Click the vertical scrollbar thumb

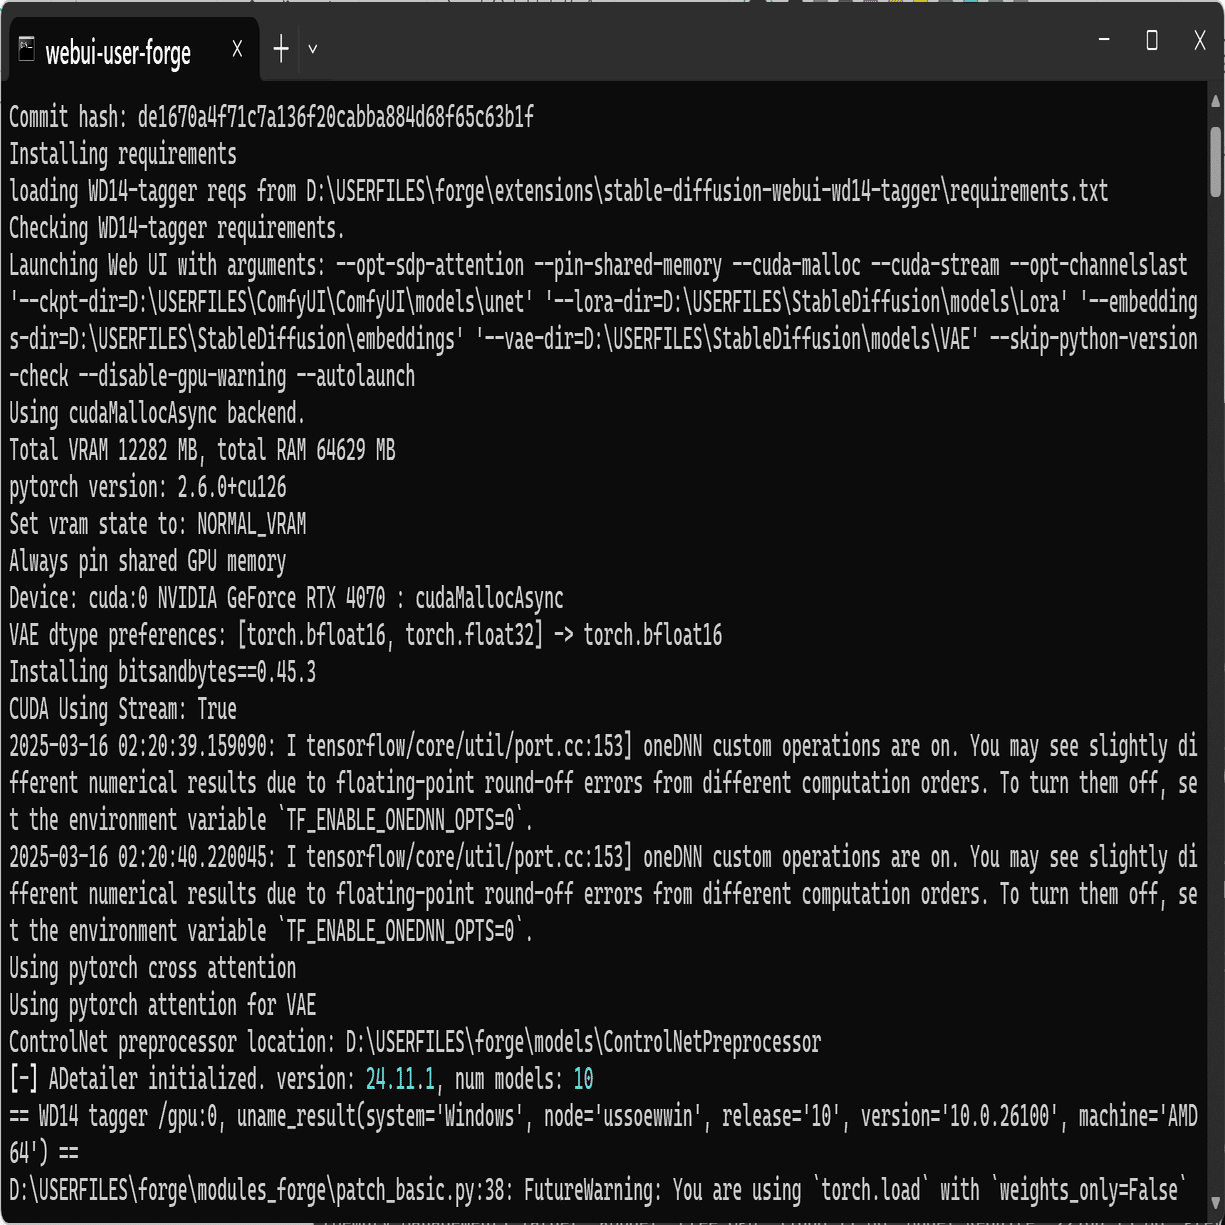coord(1216,160)
